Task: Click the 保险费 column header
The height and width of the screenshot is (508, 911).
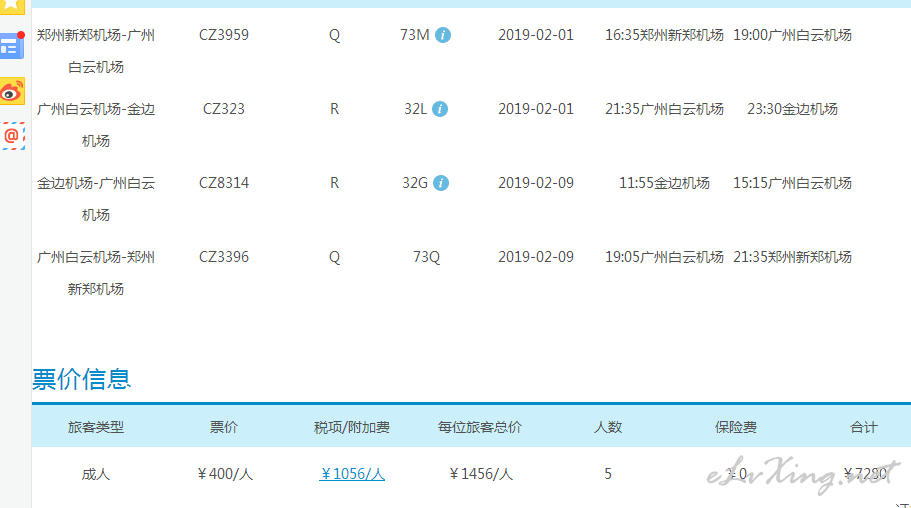Action: (x=736, y=427)
